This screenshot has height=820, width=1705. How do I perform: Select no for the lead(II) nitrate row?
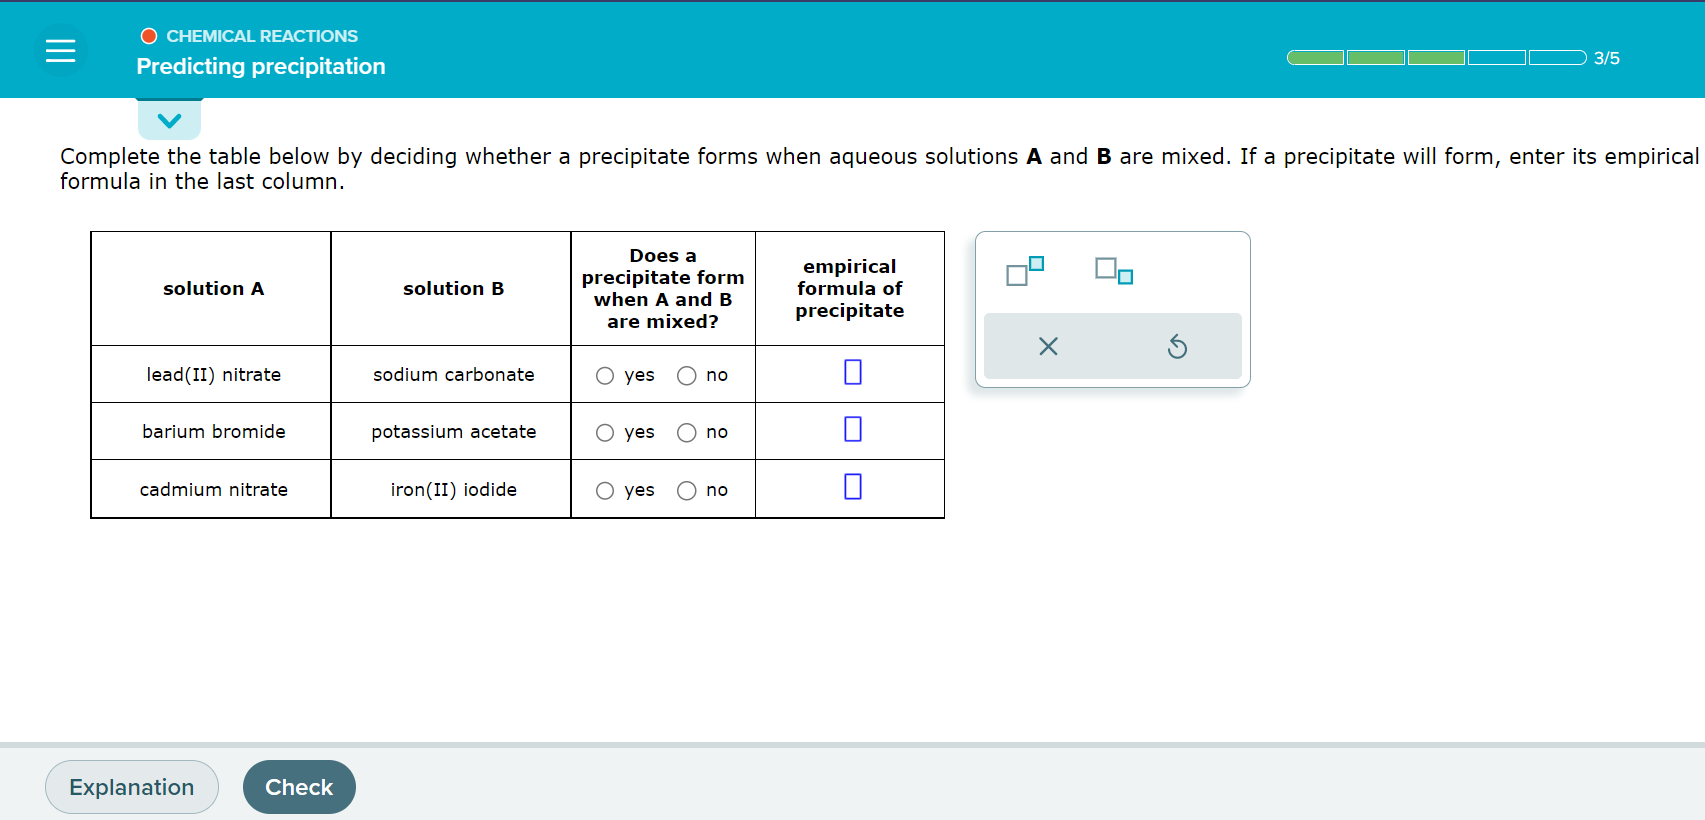coord(687,375)
